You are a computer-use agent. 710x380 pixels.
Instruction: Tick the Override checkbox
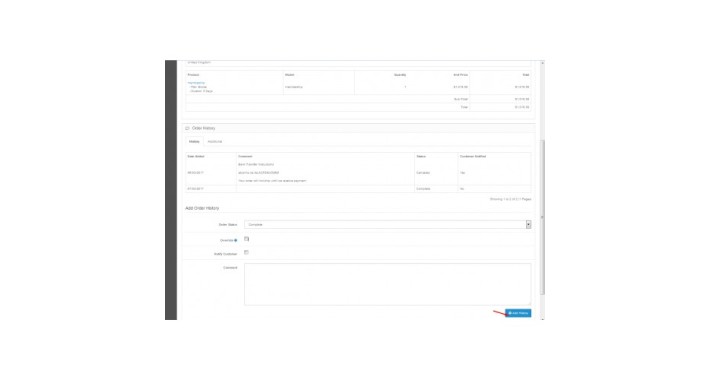(x=246, y=239)
